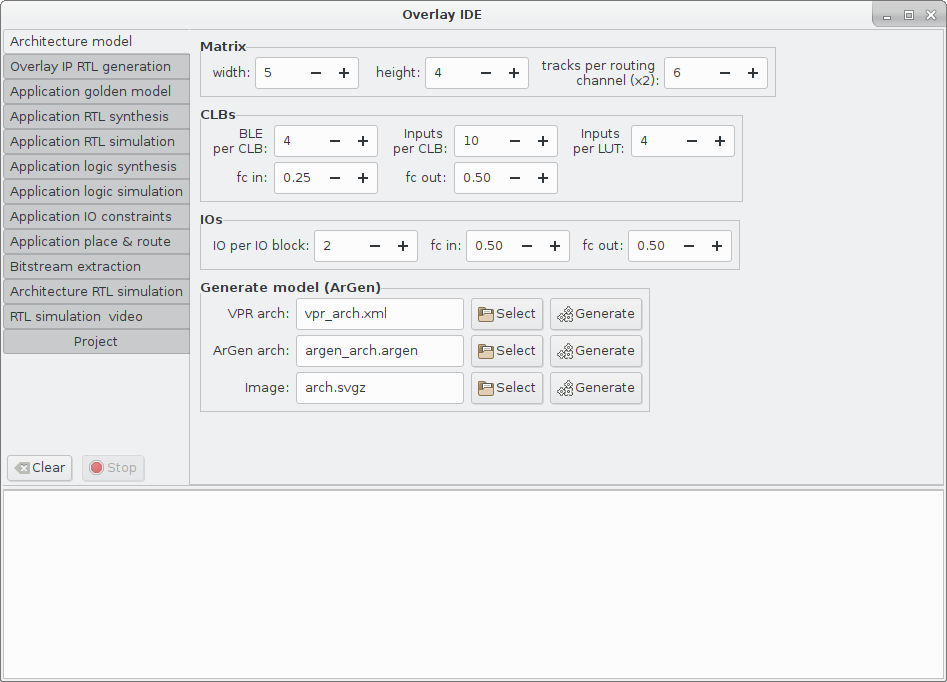Decrement tracks per routing channel
947x682 pixels.
pos(725,73)
